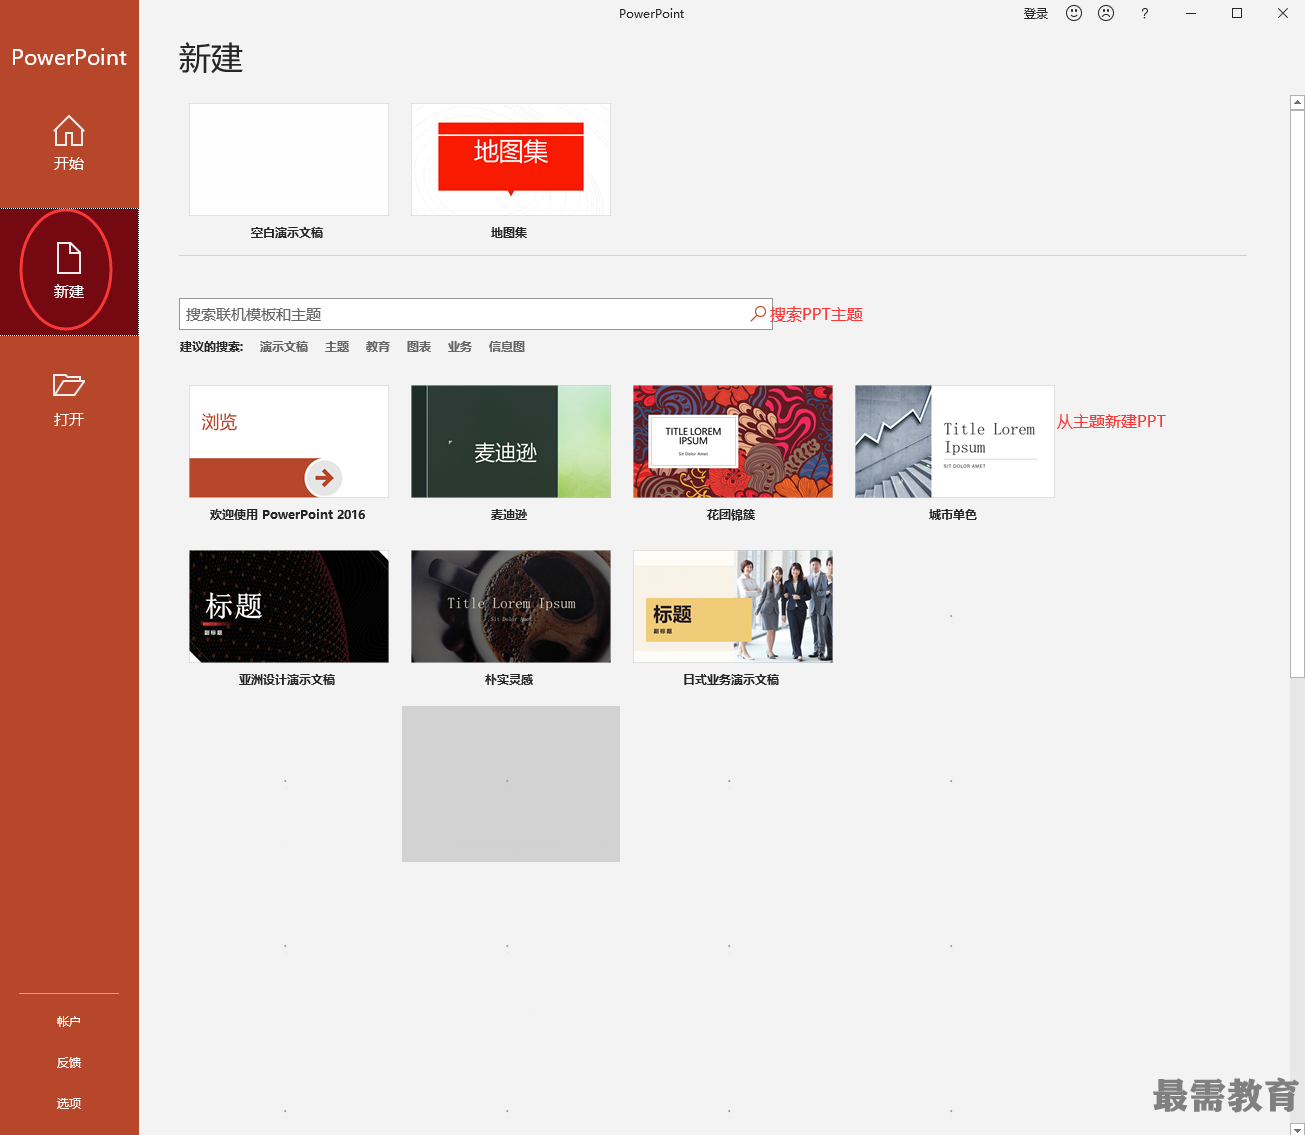Click the scrollbar up arrow
Image resolution: width=1305 pixels, height=1135 pixels.
[x=1297, y=102]
